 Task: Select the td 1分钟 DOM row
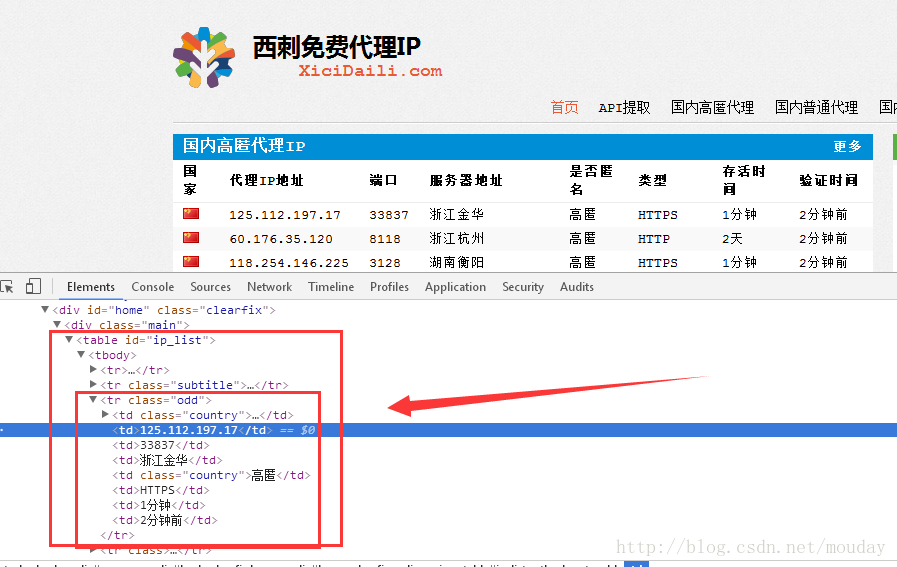click(158, 505)
